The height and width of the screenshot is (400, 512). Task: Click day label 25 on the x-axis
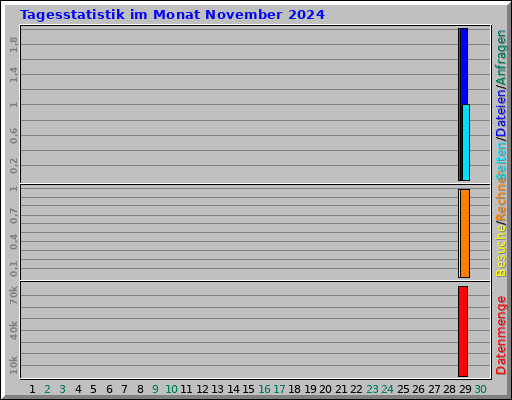click(x=403, y=389)
